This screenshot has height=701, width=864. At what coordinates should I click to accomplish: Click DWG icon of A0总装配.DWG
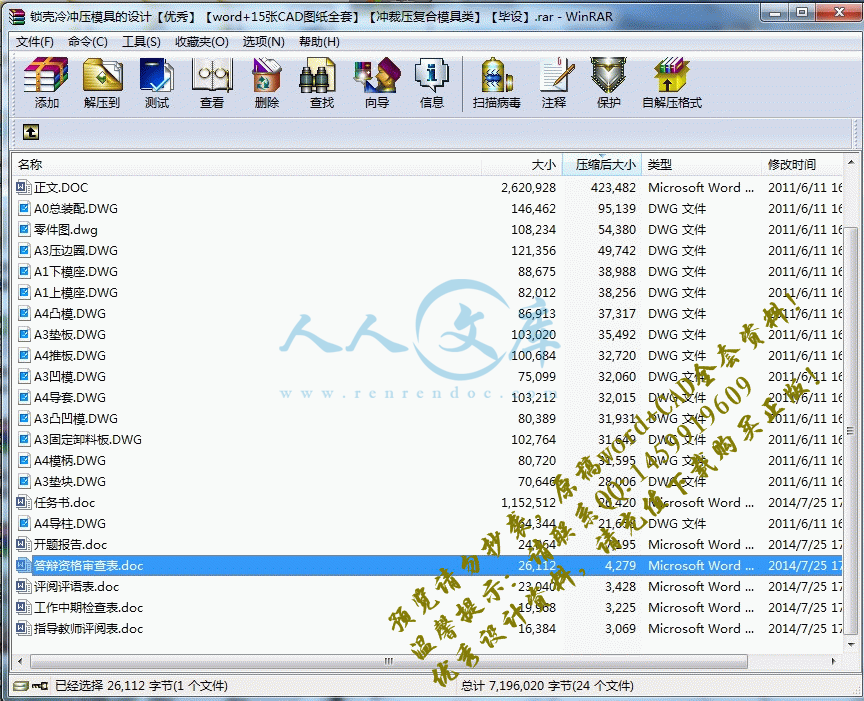point(24,208)
